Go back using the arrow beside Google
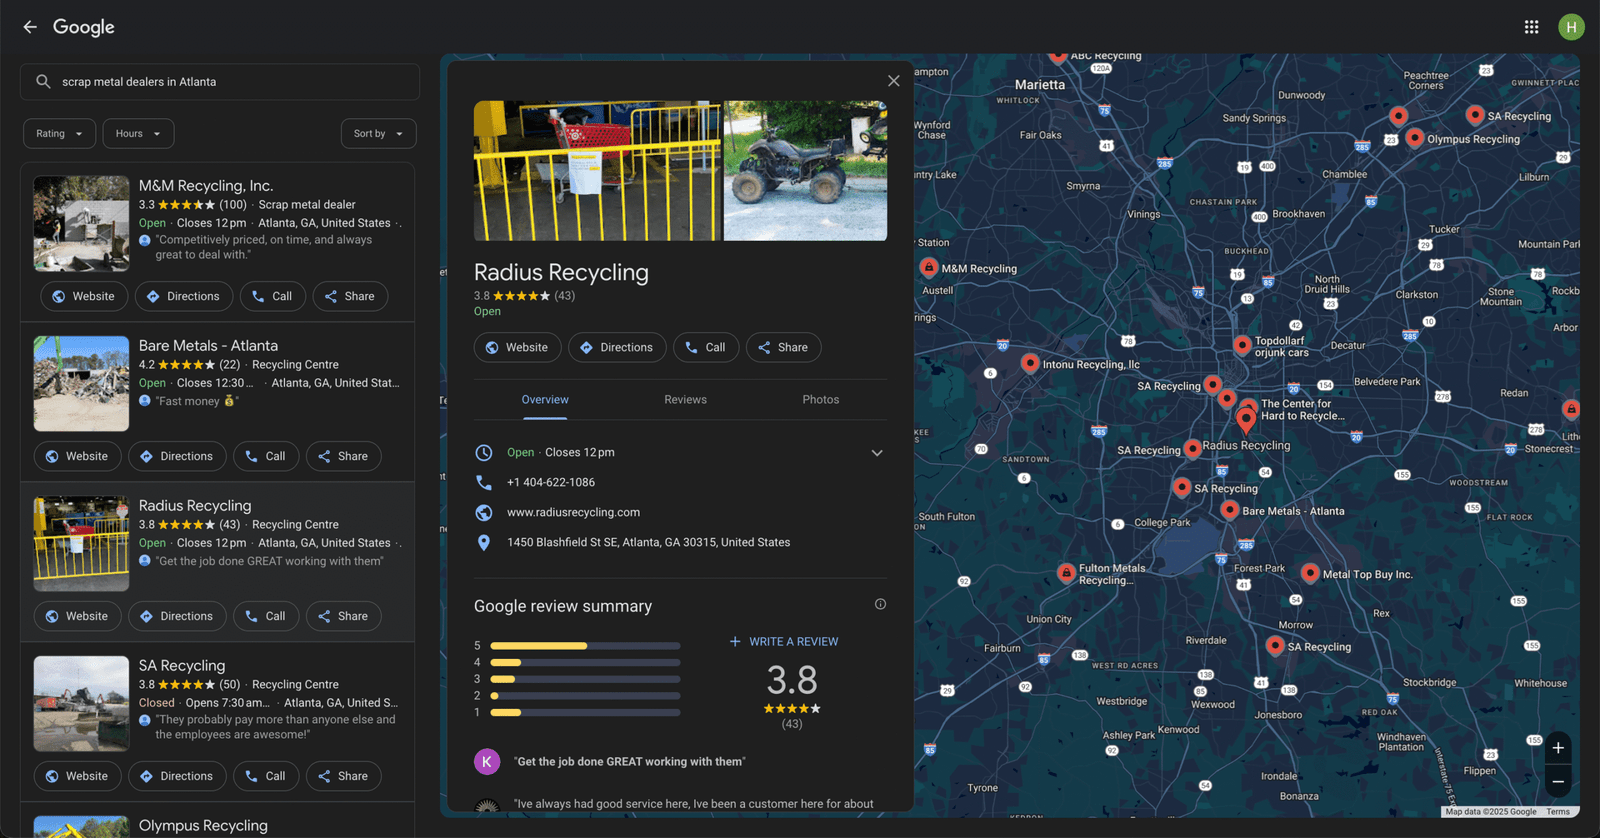This screenshot has width=1600, height=838. pyautogui.click(x=30, y=27)
